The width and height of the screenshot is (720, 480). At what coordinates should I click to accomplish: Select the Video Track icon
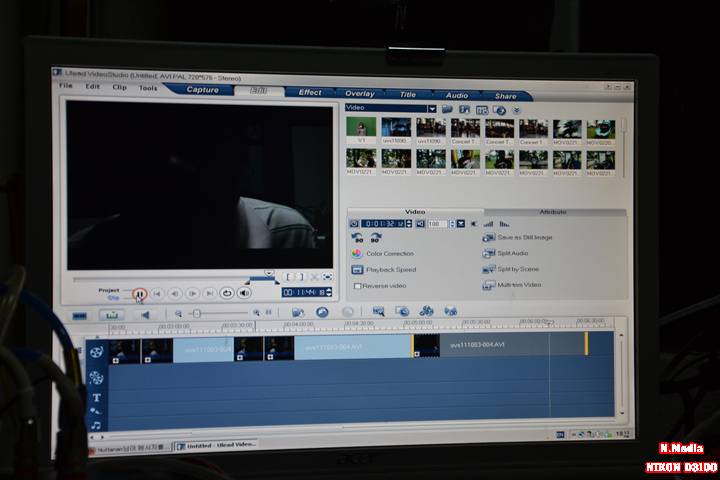pos(96,352)
